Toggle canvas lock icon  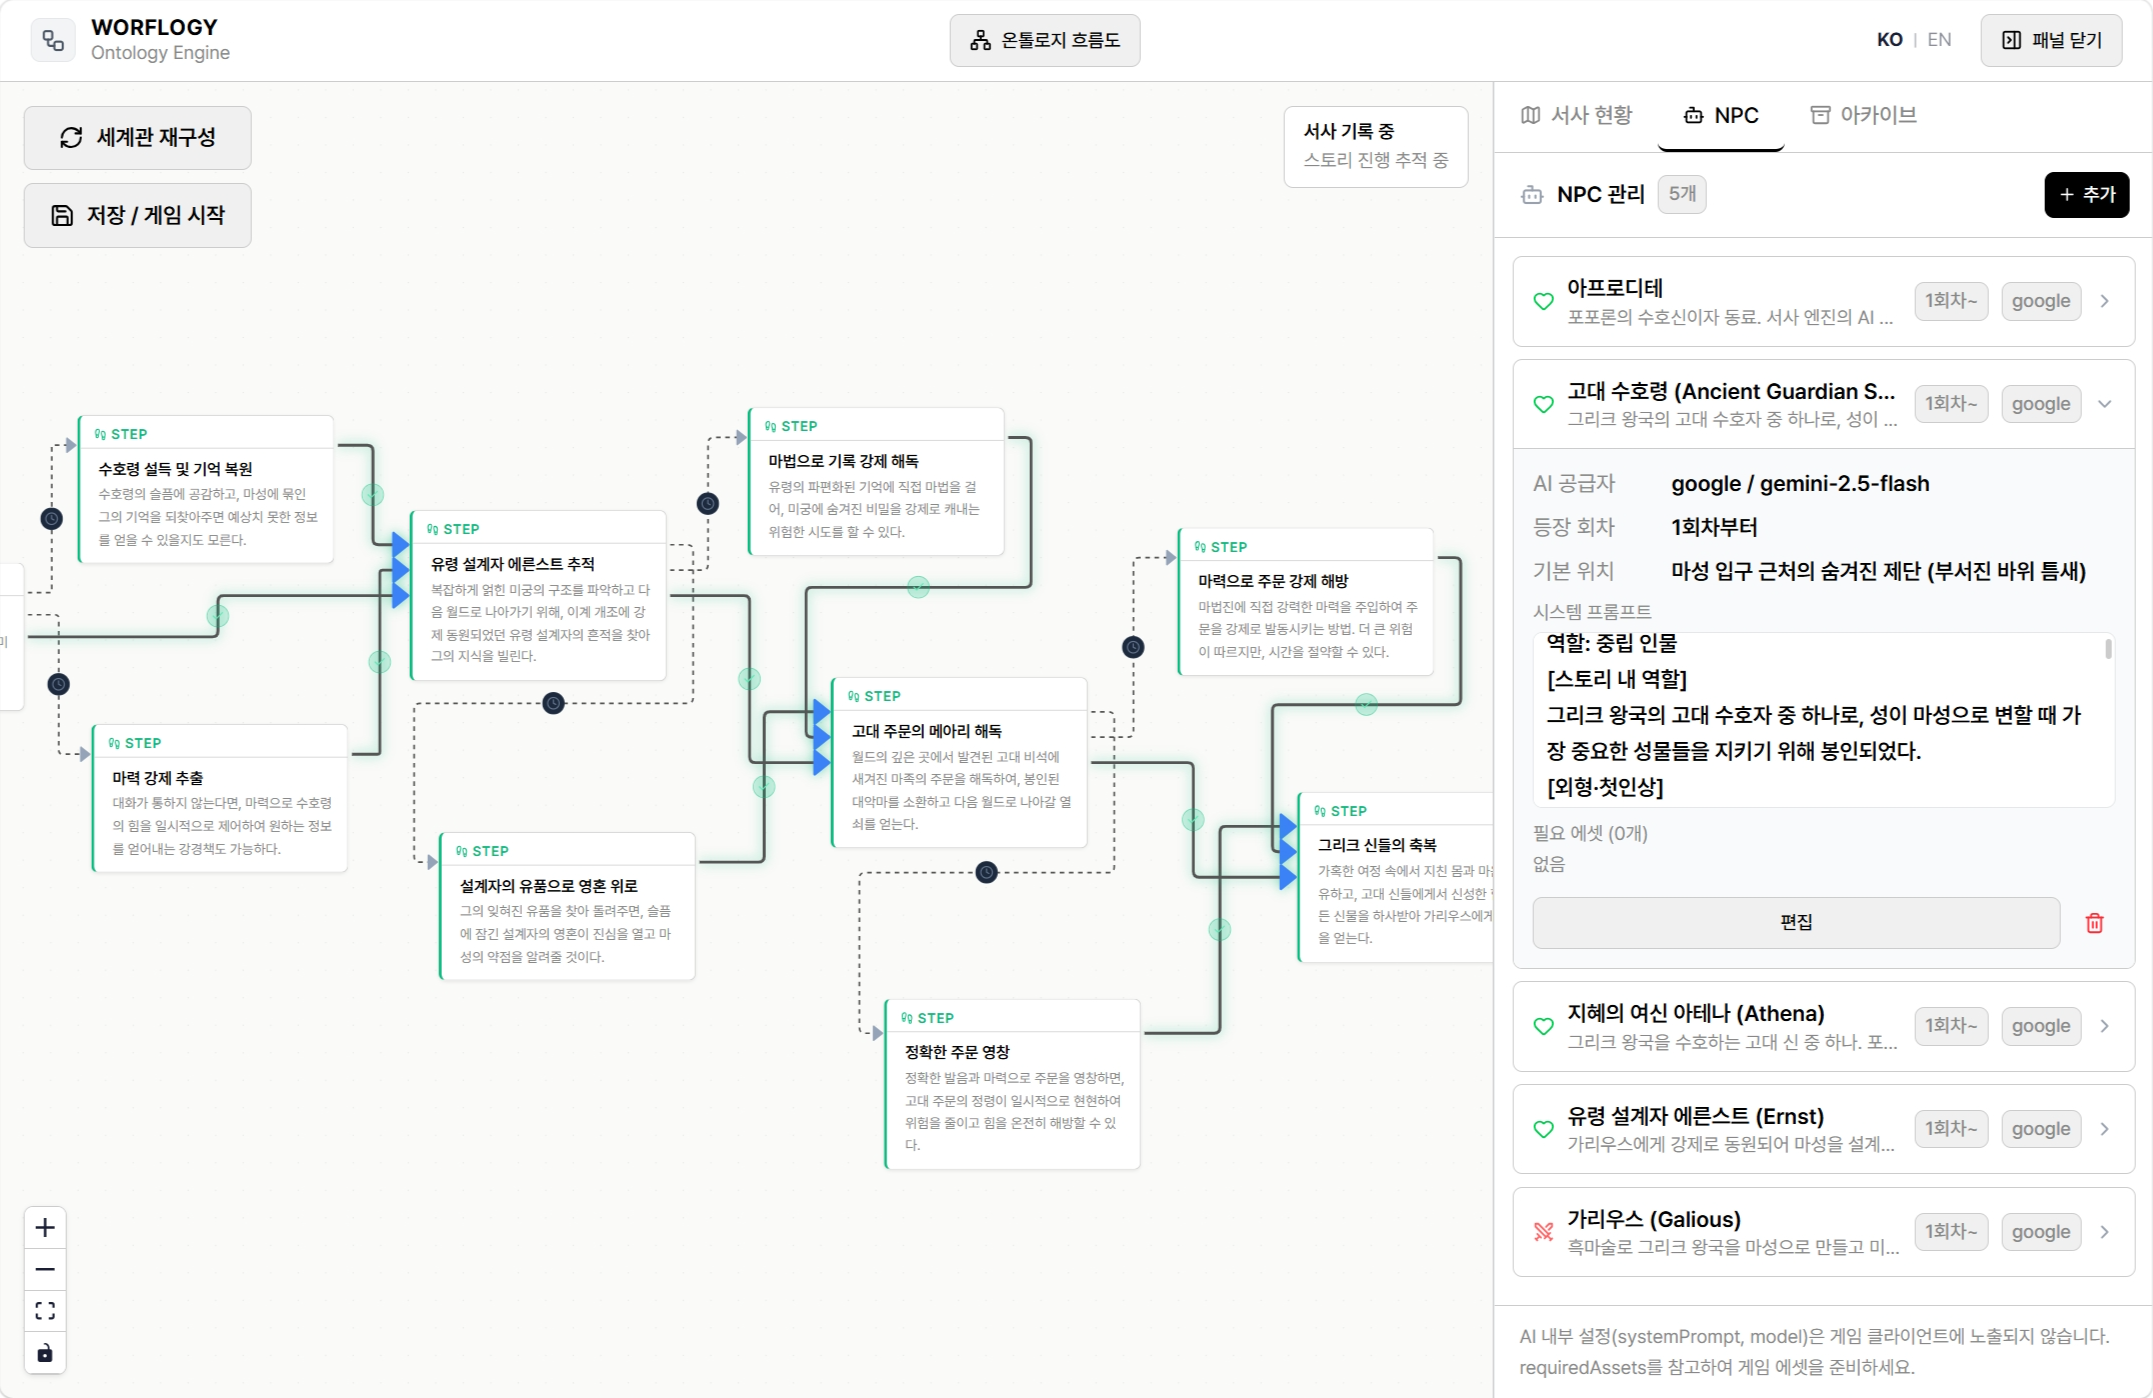(45, 1353)
